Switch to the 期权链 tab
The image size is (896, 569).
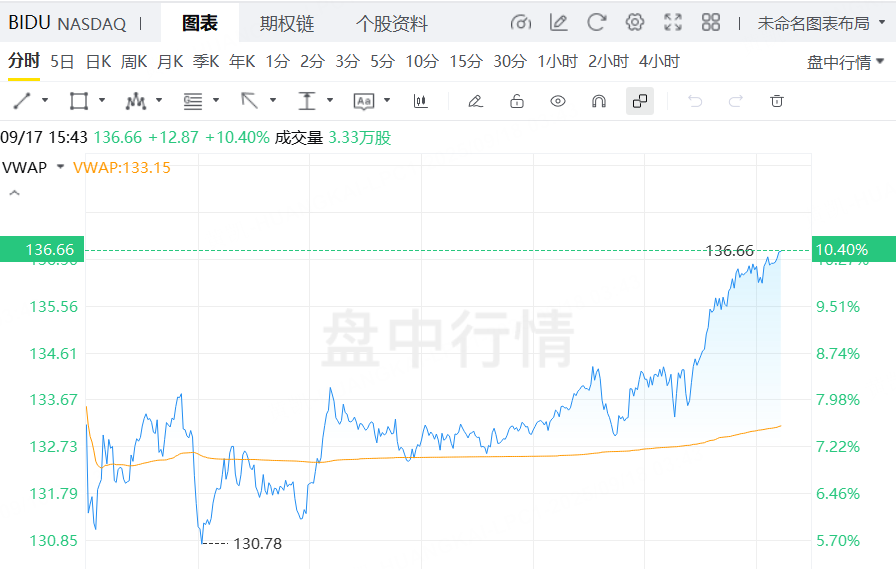[x=286, y=23]
